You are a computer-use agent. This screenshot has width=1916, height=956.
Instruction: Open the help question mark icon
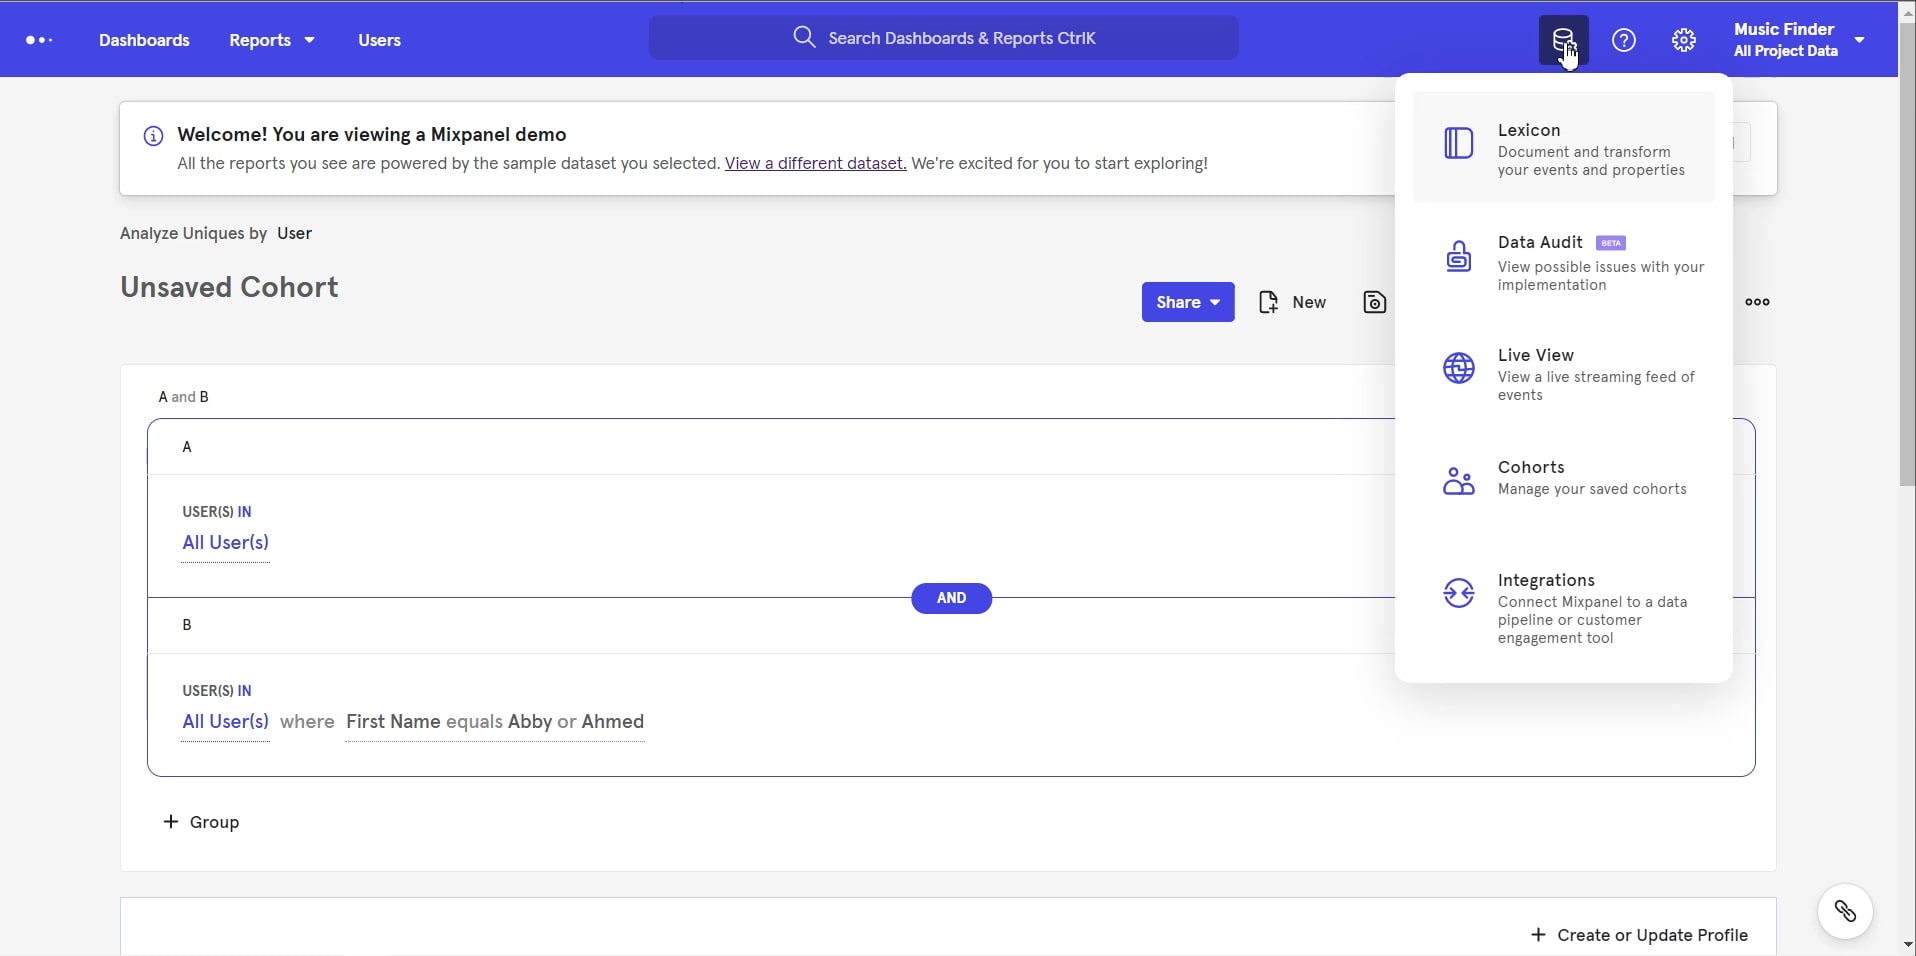tap(1622, 39)
